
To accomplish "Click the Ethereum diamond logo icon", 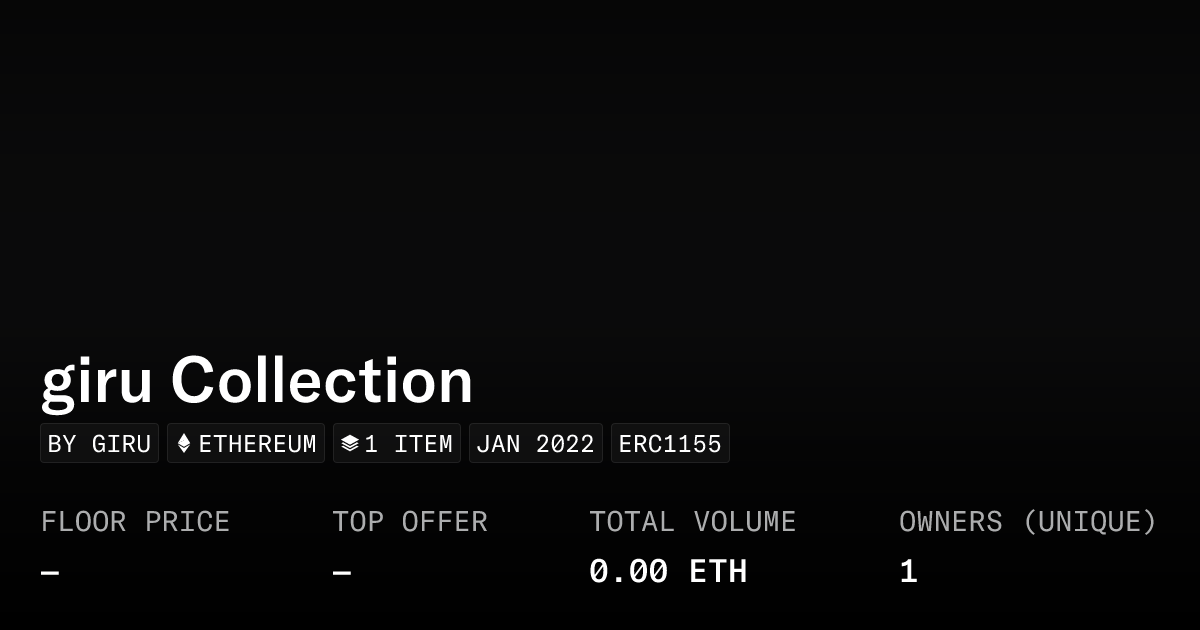I will tap(184, 444).
